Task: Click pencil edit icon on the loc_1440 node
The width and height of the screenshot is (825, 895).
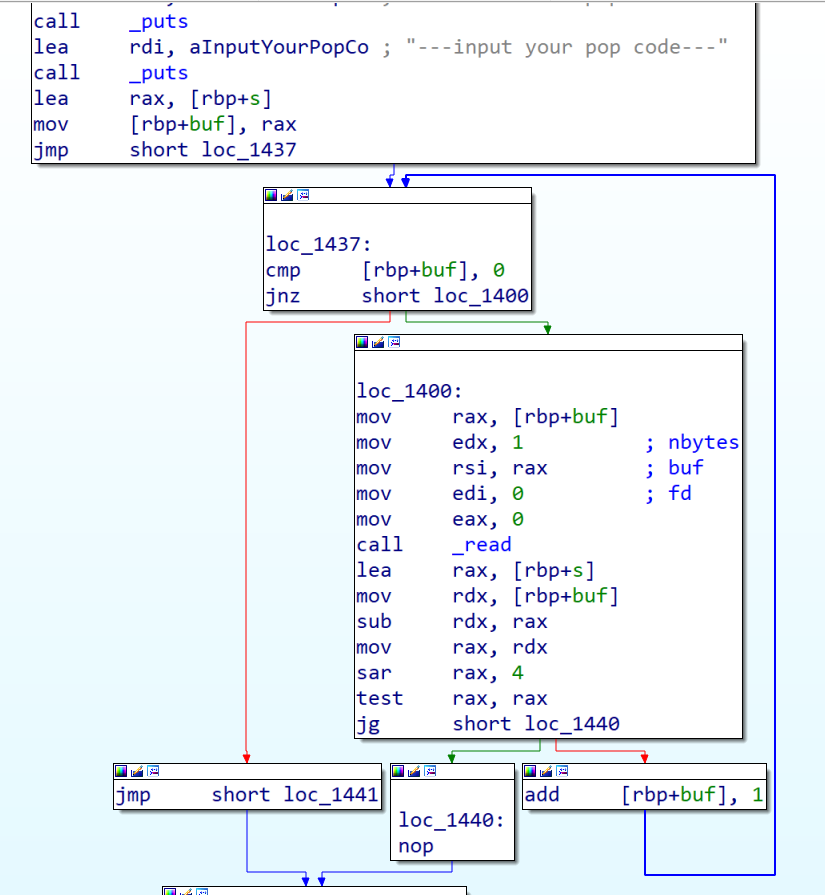Action: coord(414,771)
